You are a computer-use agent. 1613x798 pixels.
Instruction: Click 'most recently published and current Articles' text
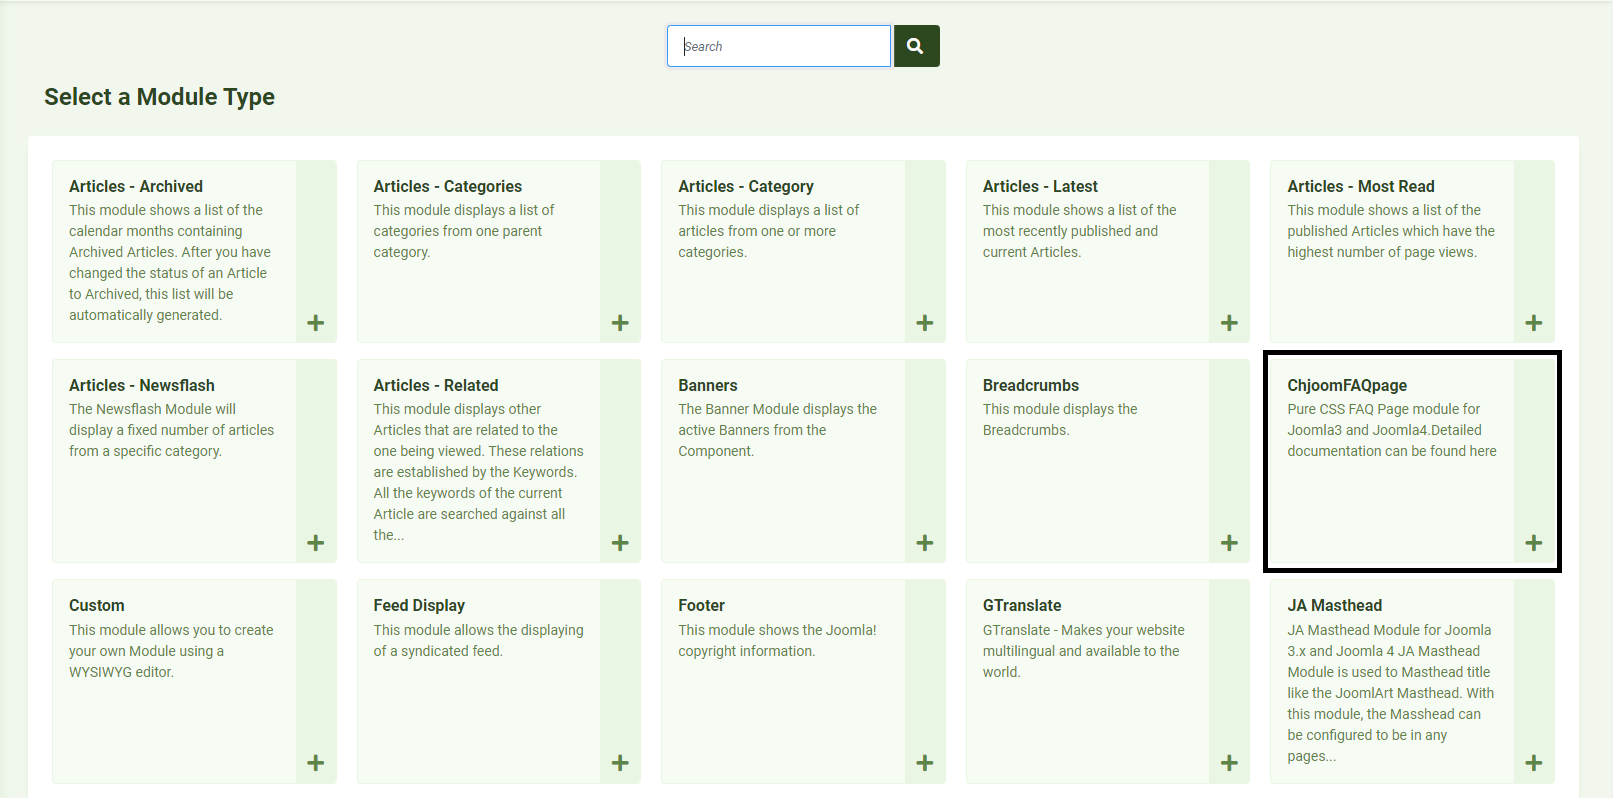pos(1070,242)
